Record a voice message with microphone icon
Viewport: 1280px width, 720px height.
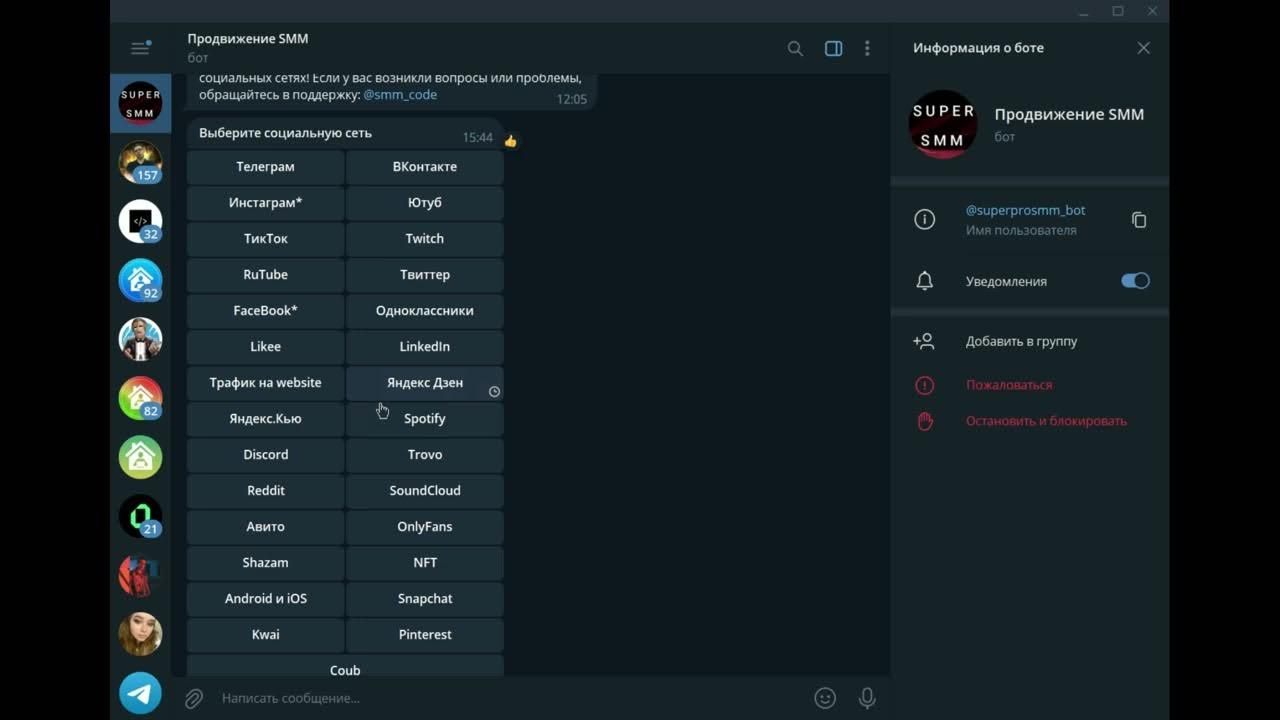(x=867, y=698)
